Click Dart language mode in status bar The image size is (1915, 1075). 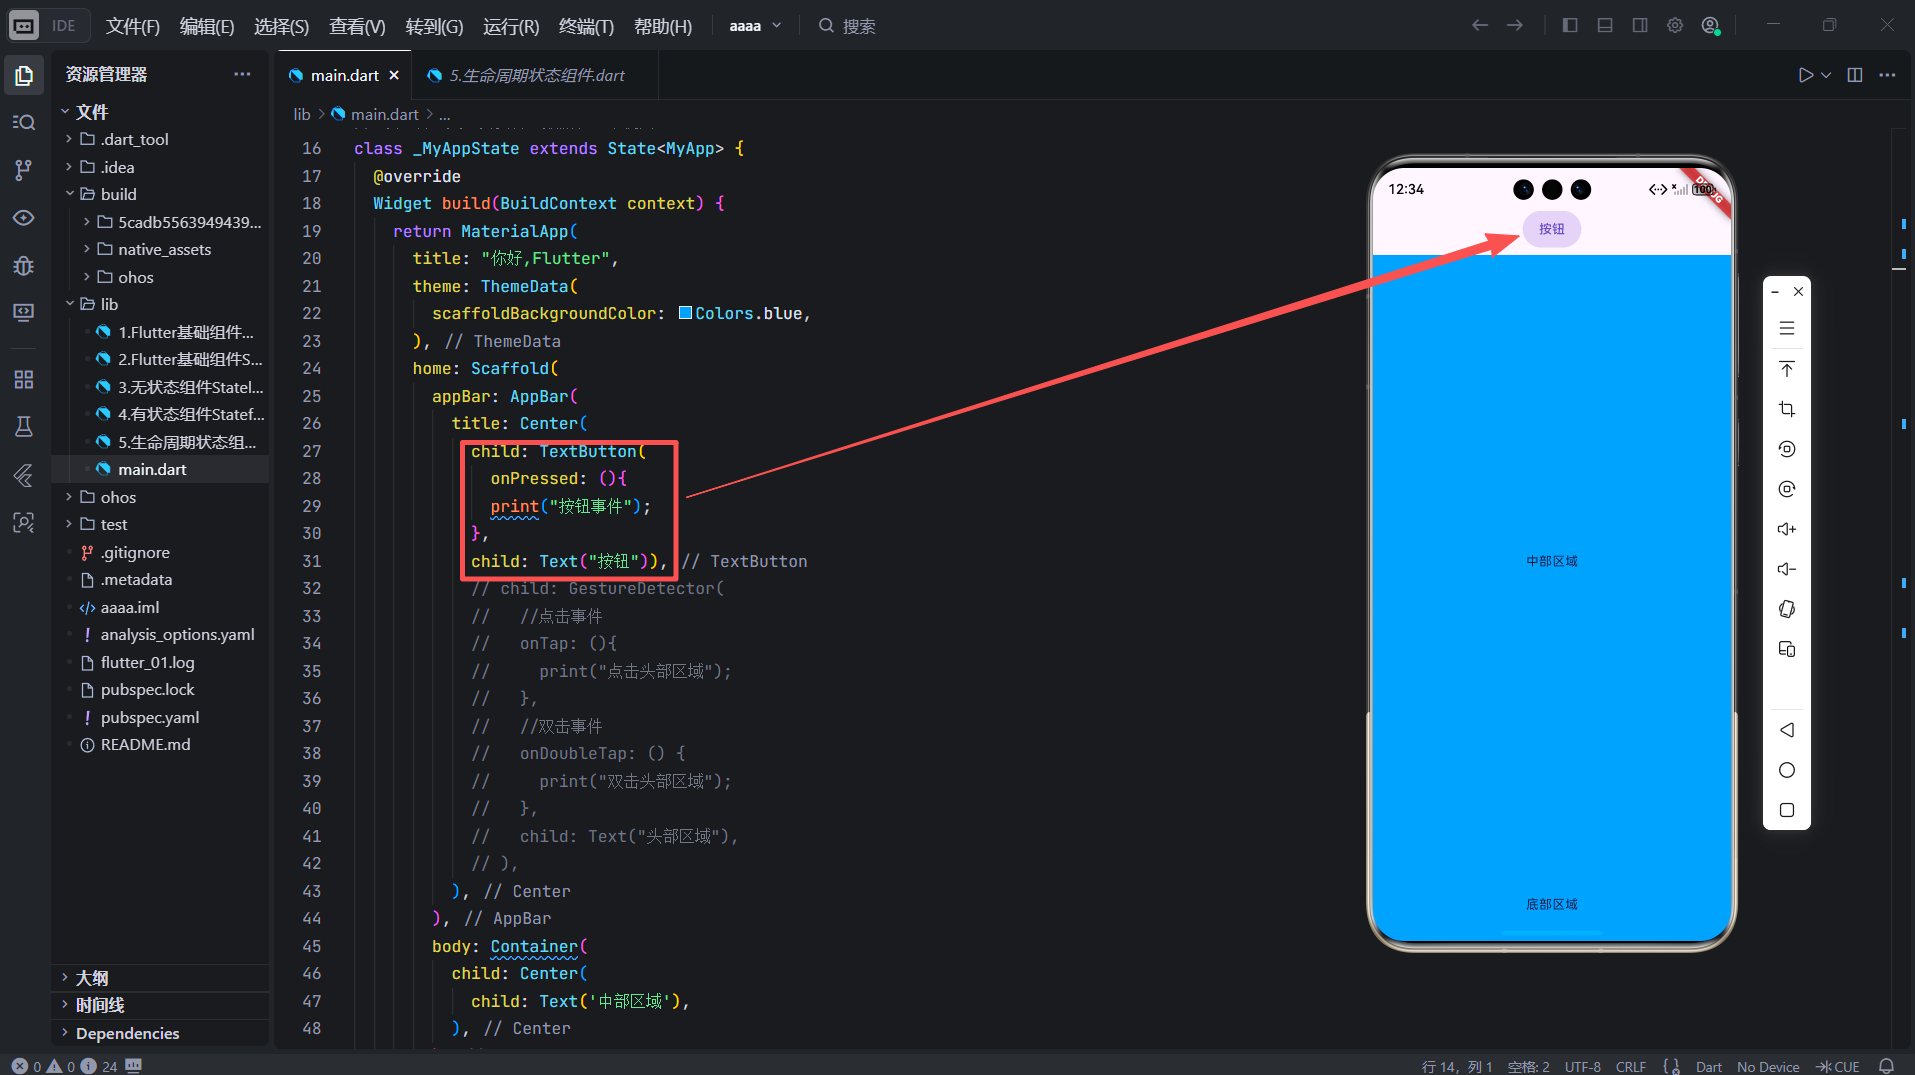[x=1708, y=1066]
